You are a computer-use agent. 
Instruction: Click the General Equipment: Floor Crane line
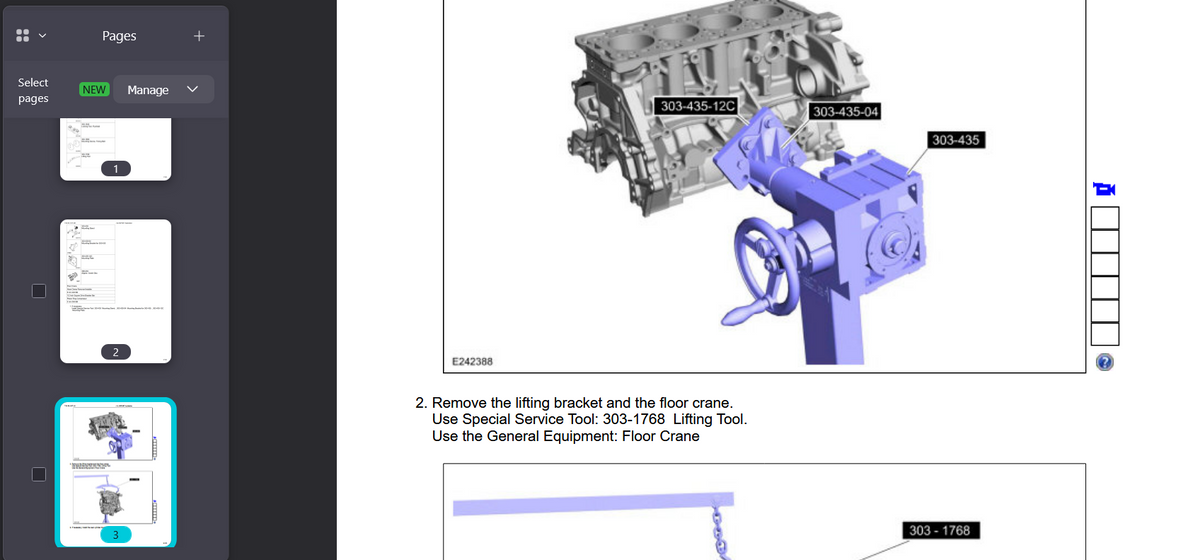point(566,436)
